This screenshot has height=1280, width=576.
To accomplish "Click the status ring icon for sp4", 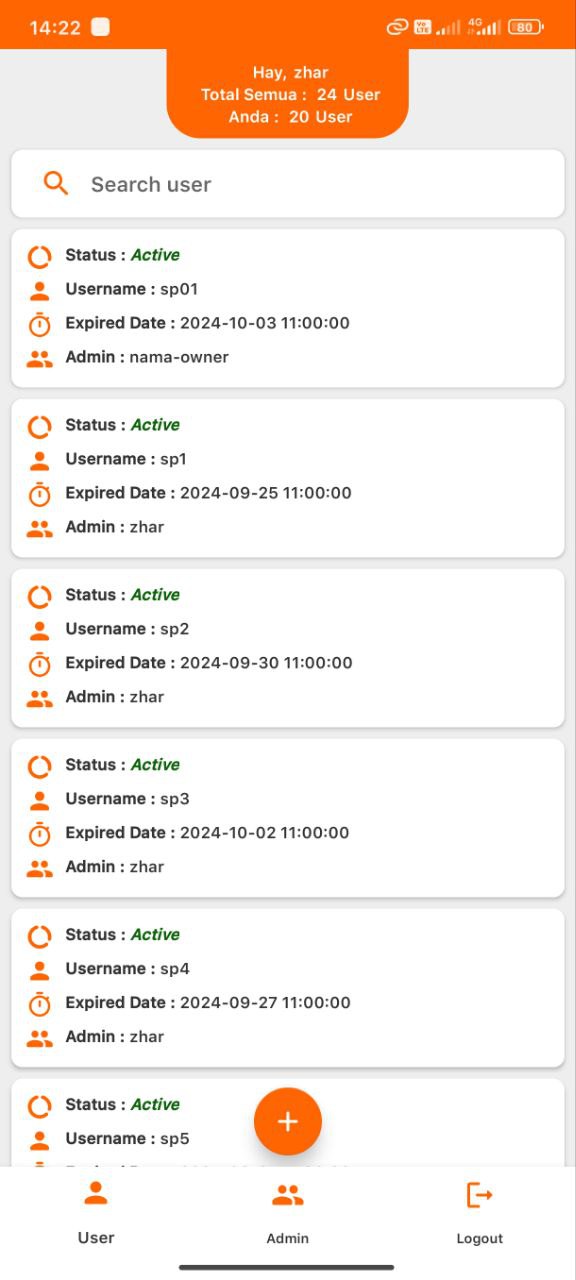I will pos(39,936).
